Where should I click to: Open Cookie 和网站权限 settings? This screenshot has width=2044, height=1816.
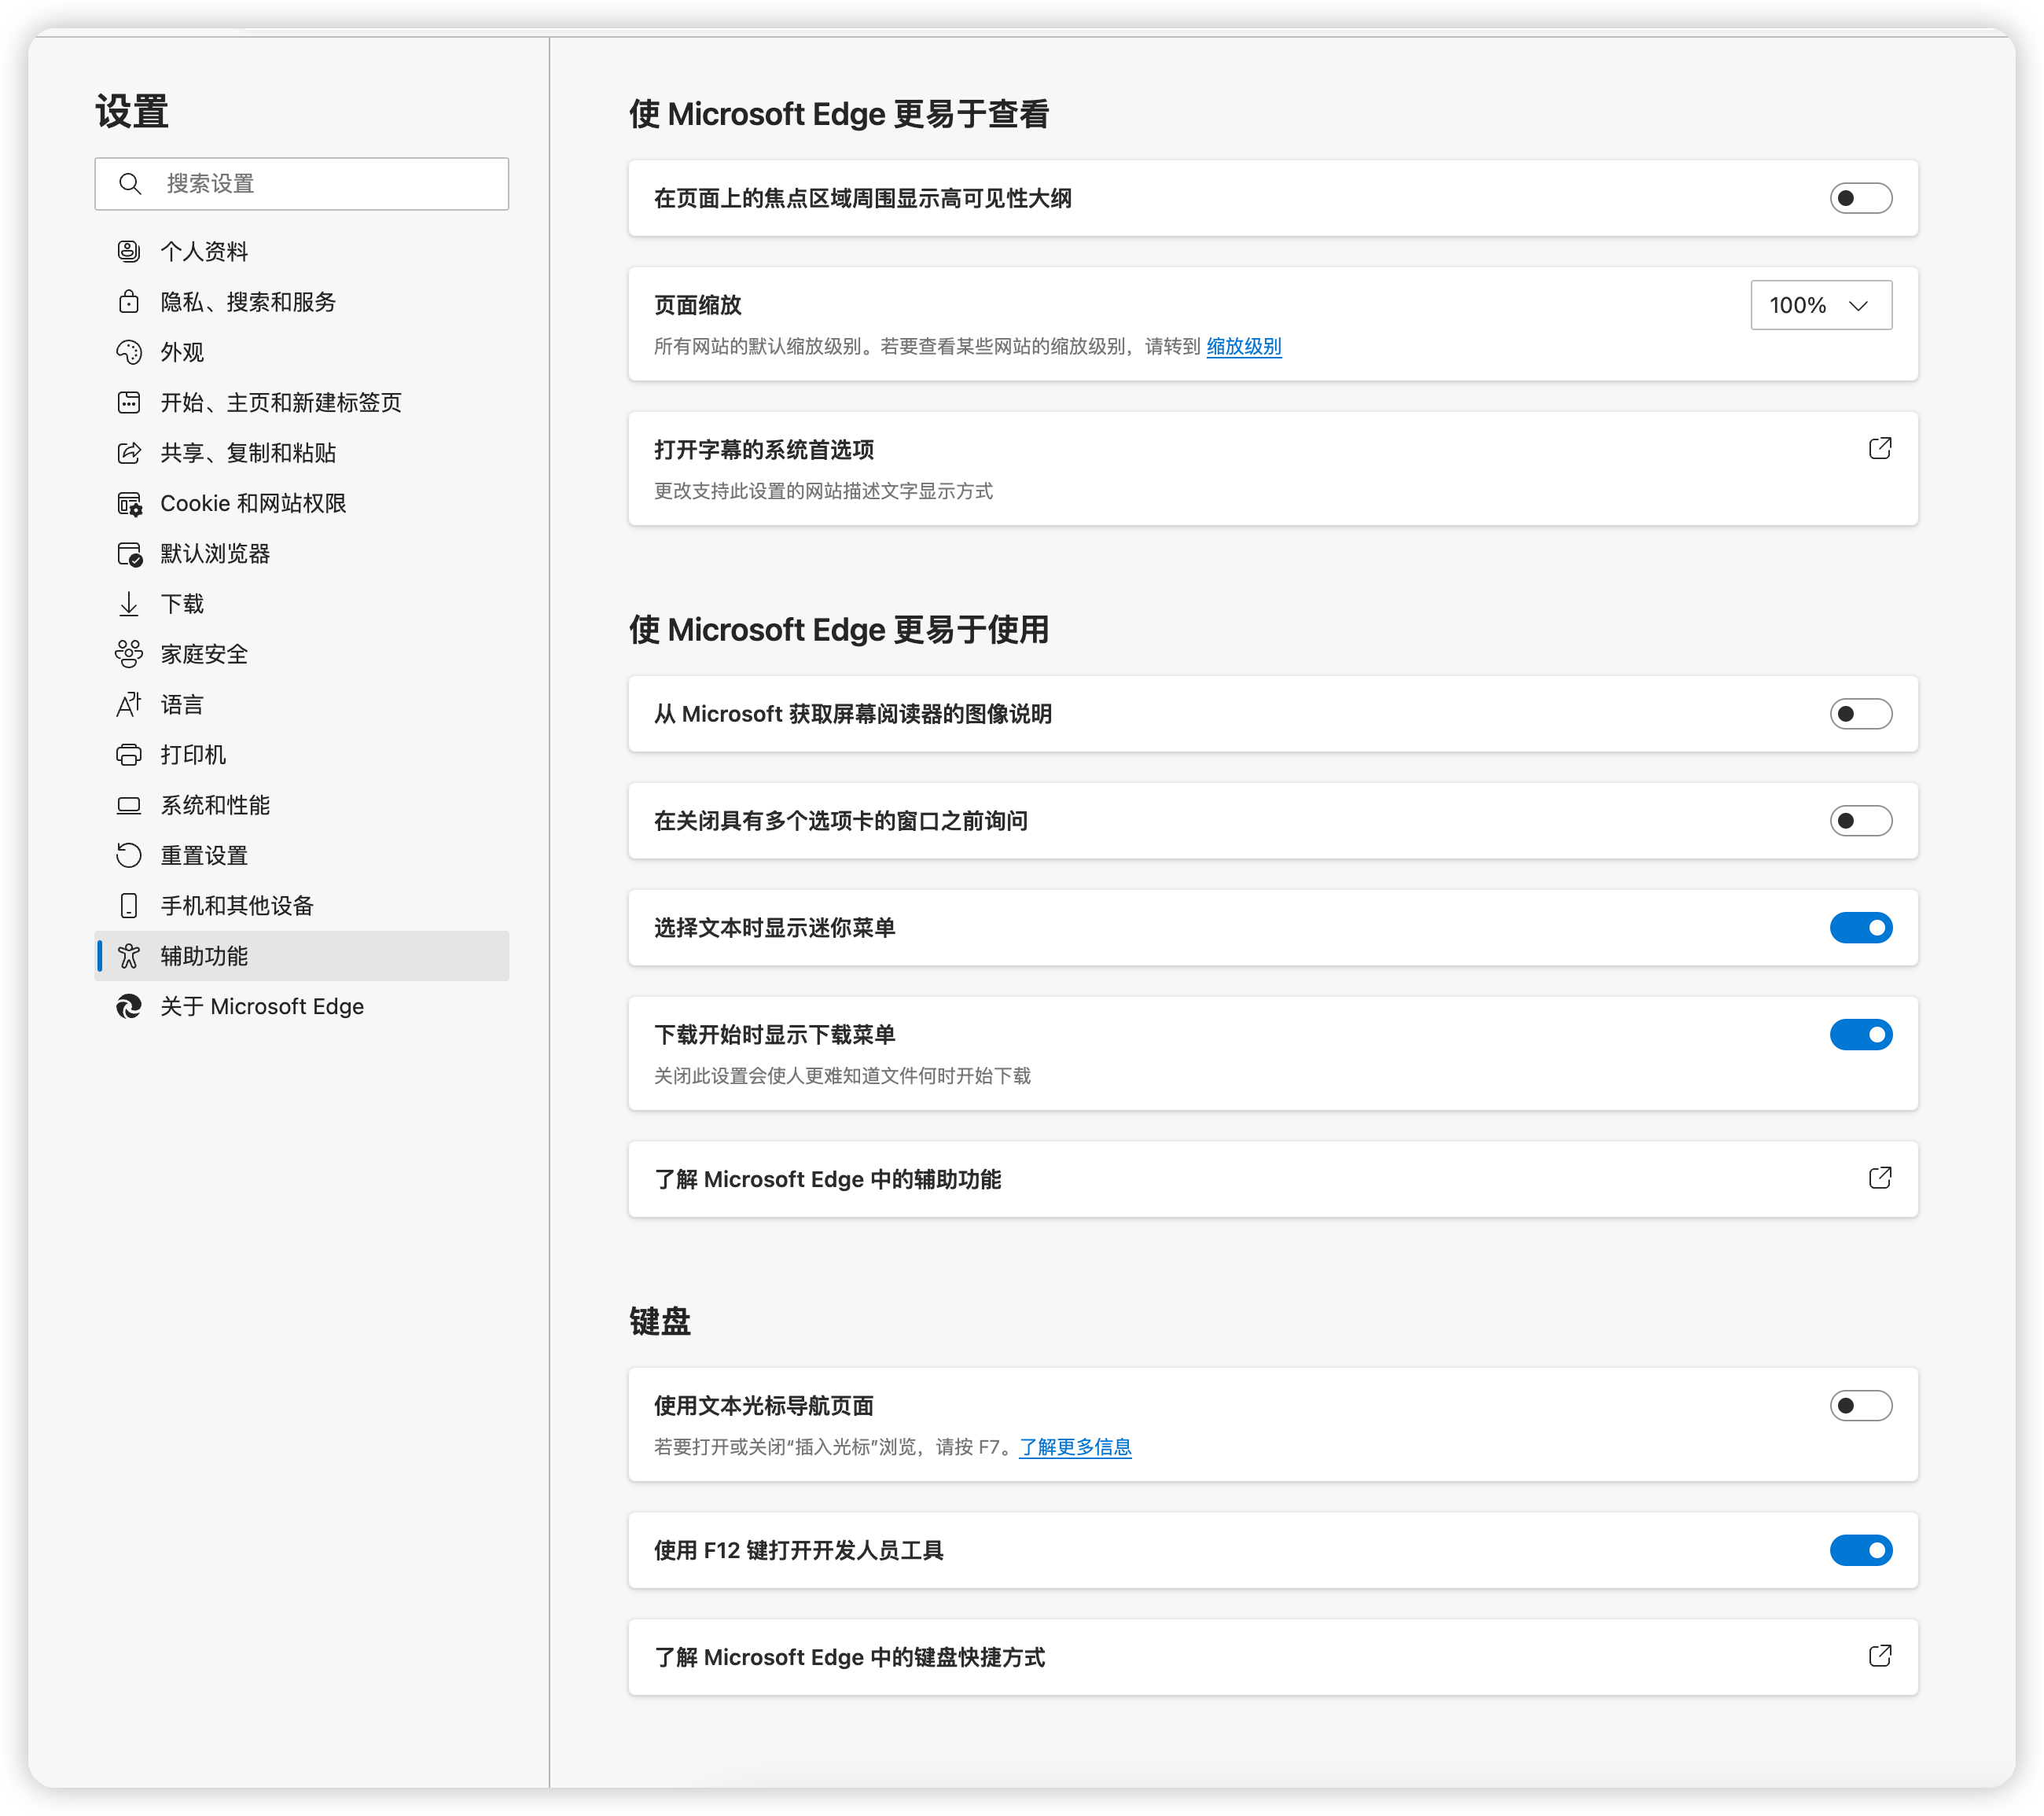302,503
